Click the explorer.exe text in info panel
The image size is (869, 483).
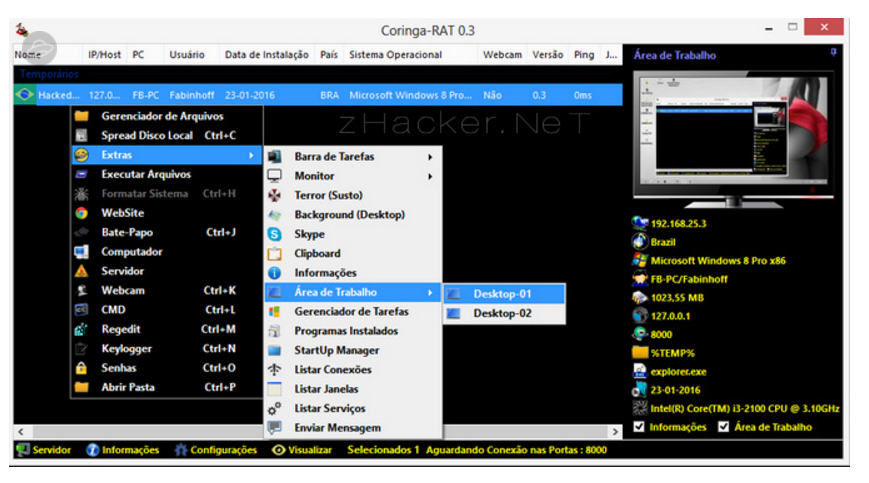point(678,372)
